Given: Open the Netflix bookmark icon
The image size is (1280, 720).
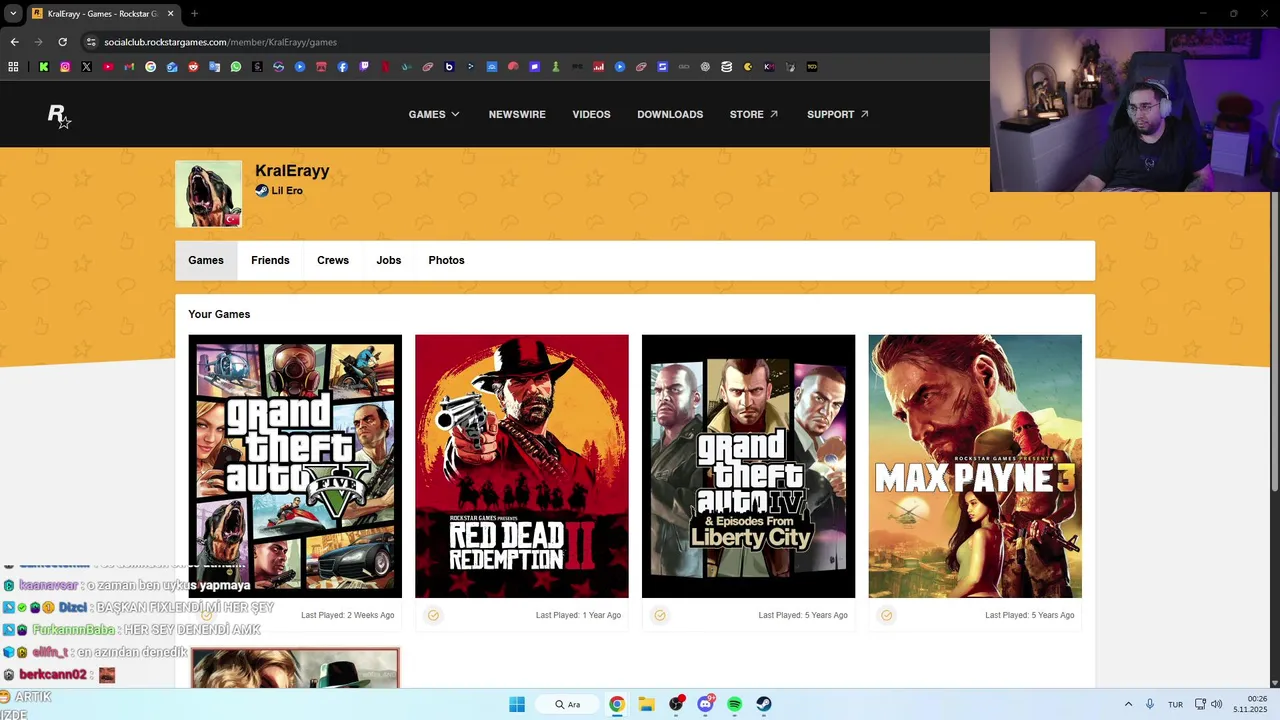Looking at the screenshot, I should click(385, 67).
